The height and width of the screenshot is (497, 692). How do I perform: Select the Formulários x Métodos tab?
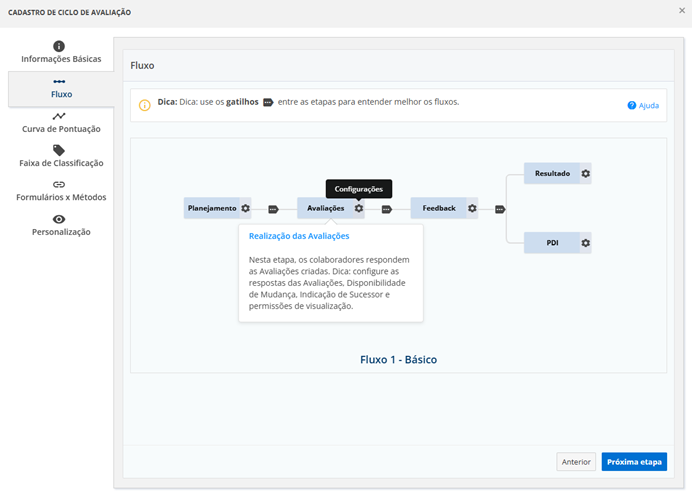coord(60,191)
